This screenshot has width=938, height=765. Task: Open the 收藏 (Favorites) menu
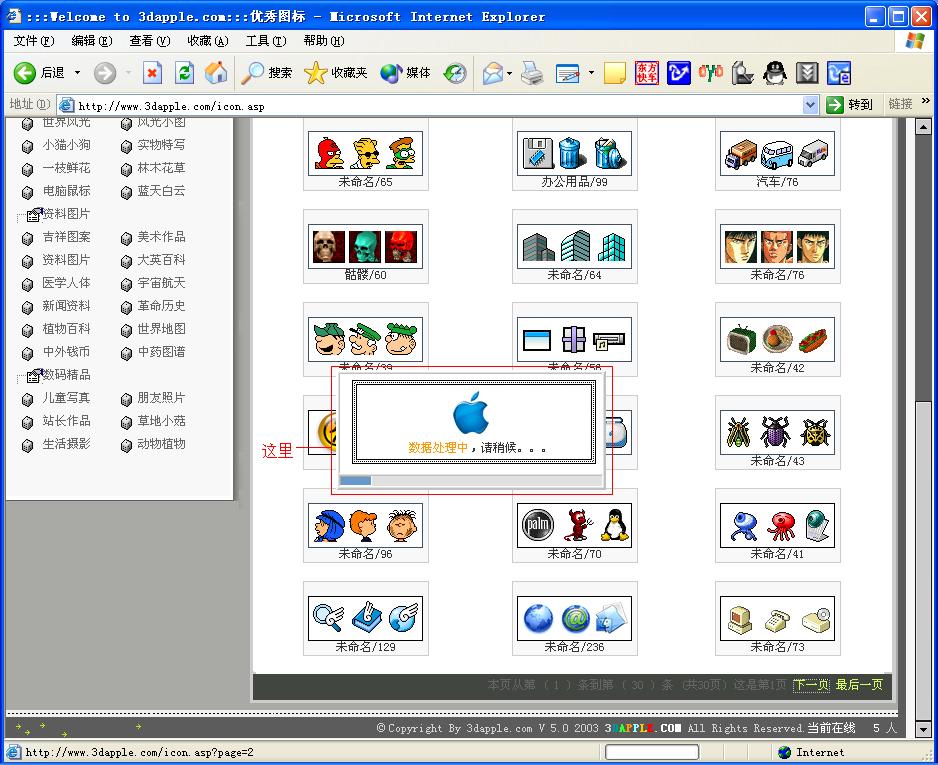coord(207,41)
